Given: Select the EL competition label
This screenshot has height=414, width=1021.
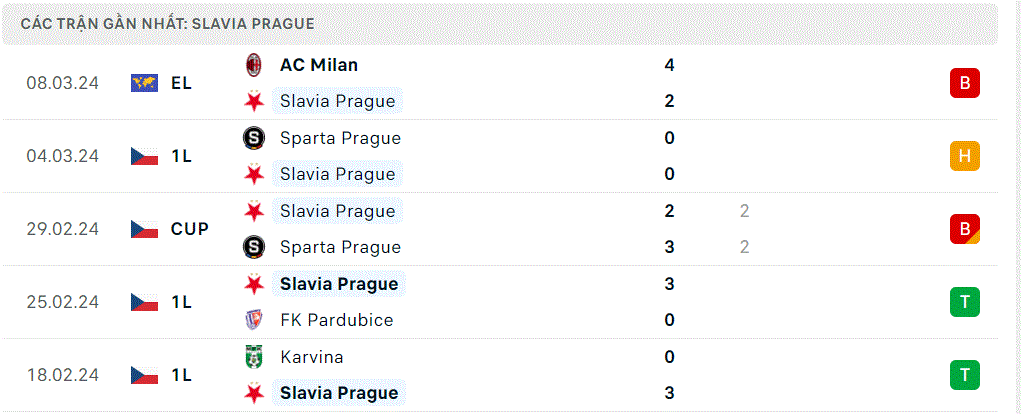Looking at the screenshot, I should 182,83.
